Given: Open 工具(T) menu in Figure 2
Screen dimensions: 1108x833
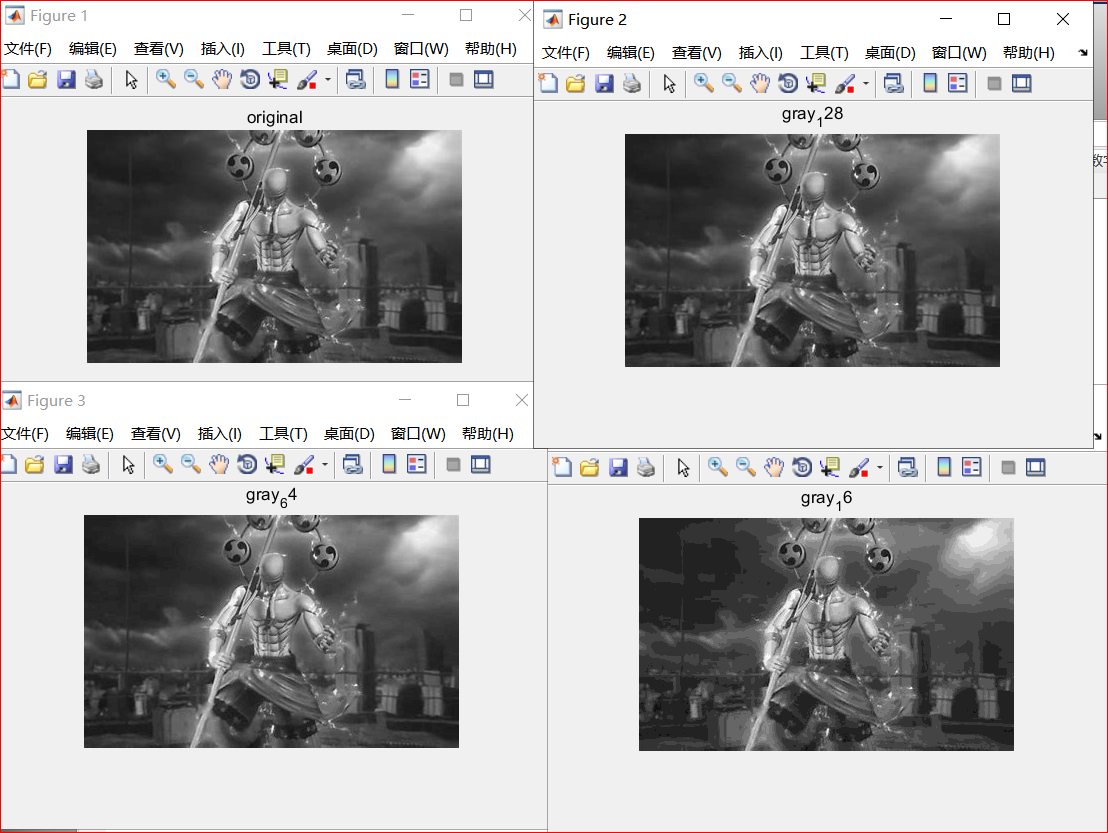Looking at the screenshot, I should (825, 53).
